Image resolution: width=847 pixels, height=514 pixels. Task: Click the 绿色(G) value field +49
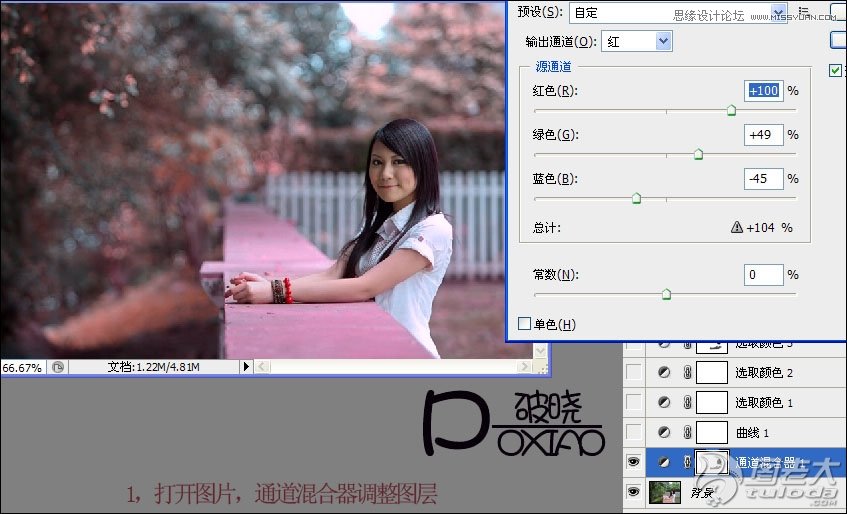[x=763, y=134]
